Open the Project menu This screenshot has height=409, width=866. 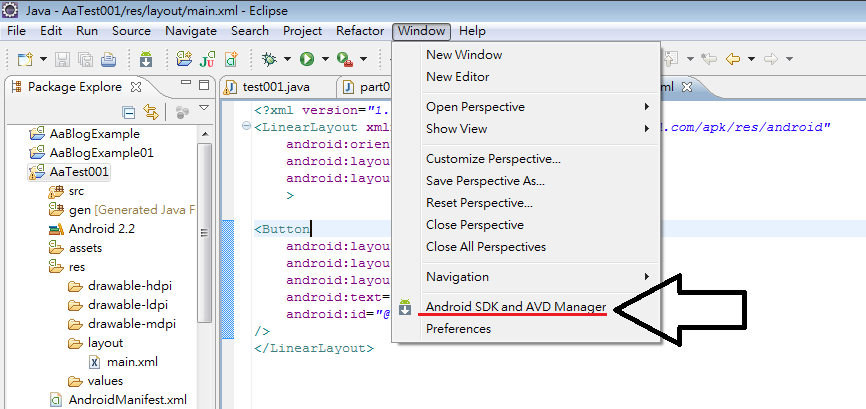[x=303, y=31]
